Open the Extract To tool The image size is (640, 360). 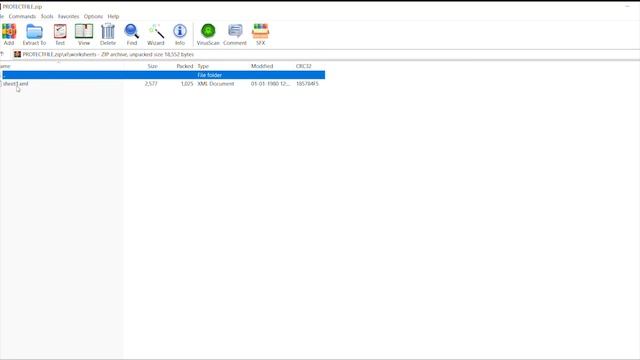pyautogui.click(x=34, y=34)
